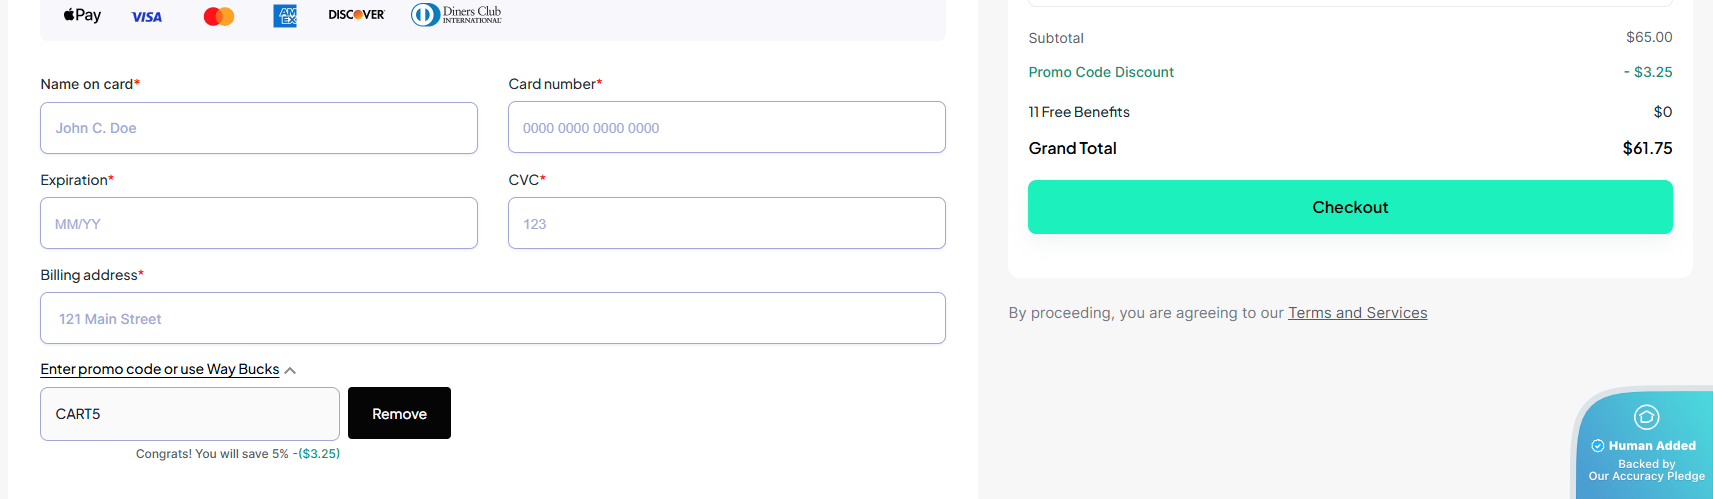Click the Our Accuracy Pledge text
Viewport: 1713px width, 499px height.
(x=1646, y=476)
